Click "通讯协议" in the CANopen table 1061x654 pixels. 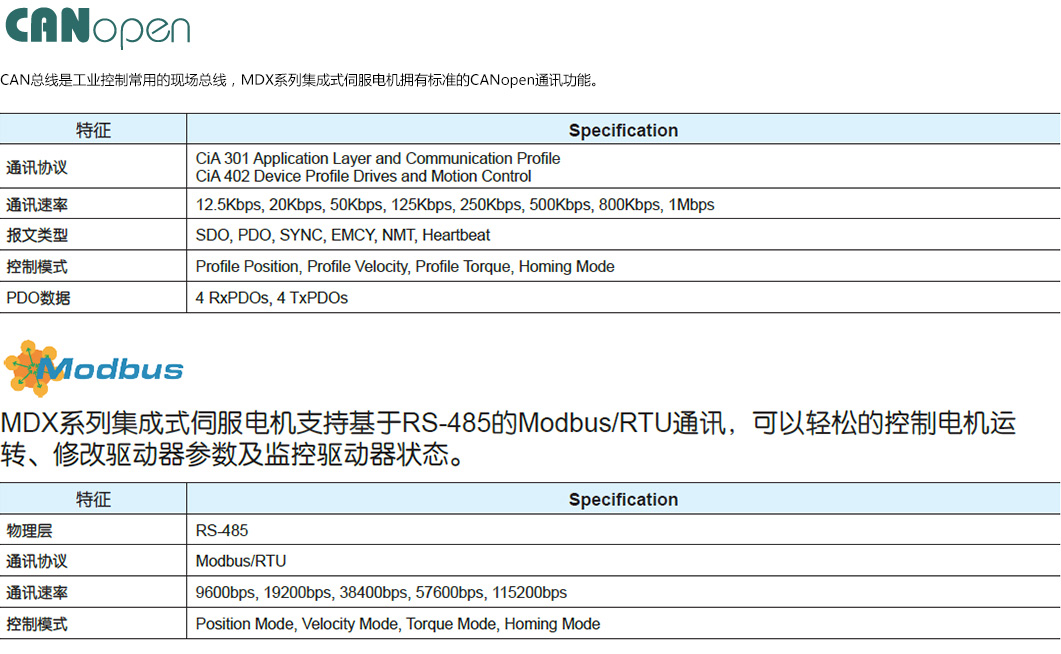pos(37,167)
